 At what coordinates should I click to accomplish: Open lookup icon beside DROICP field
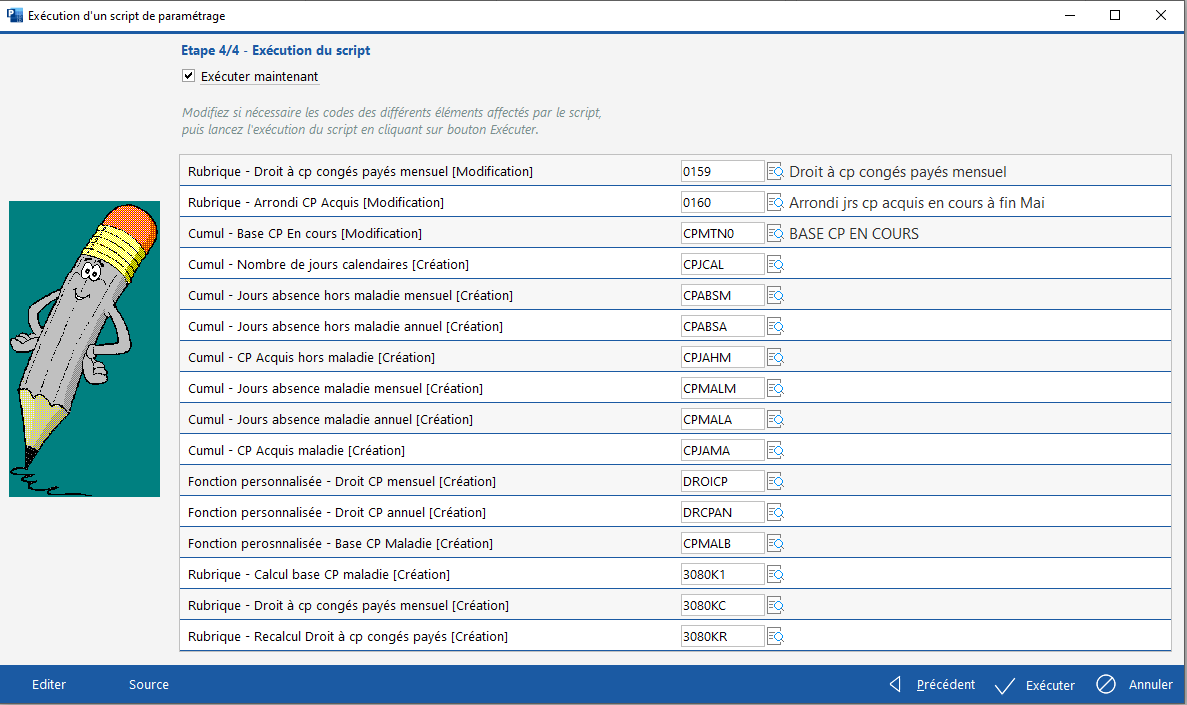775,482
